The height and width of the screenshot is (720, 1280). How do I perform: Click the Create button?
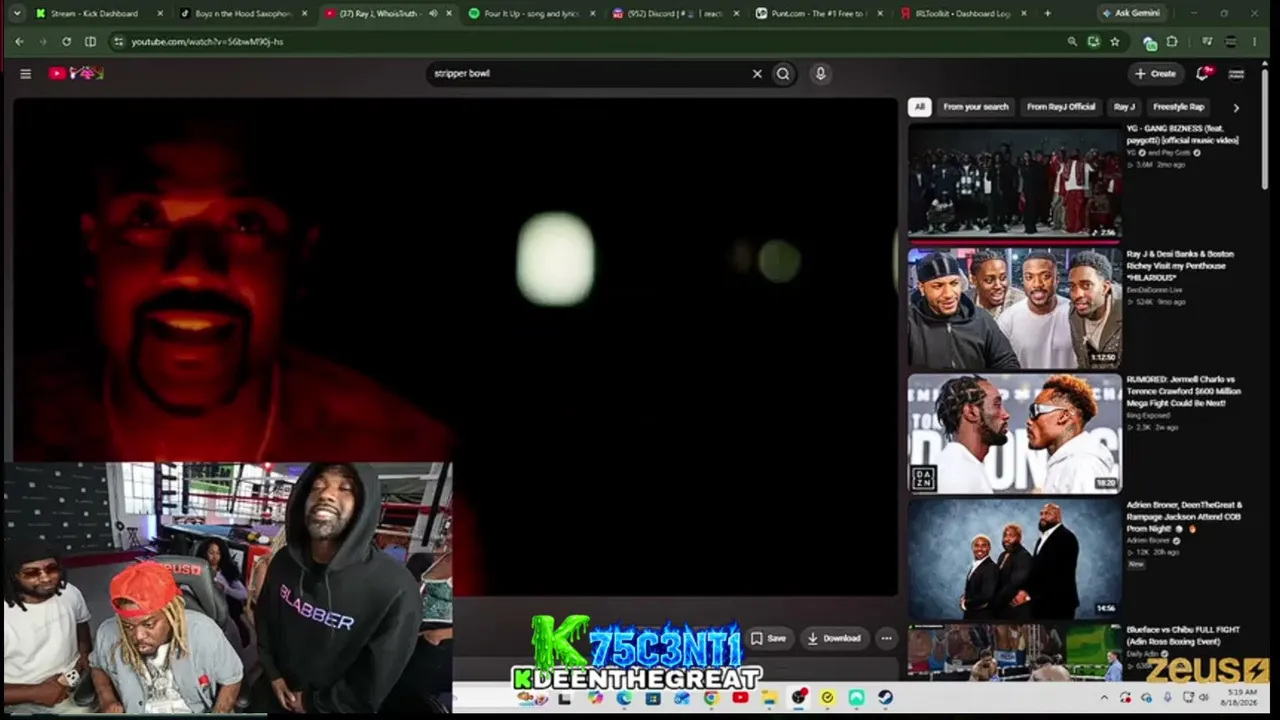1155,73
